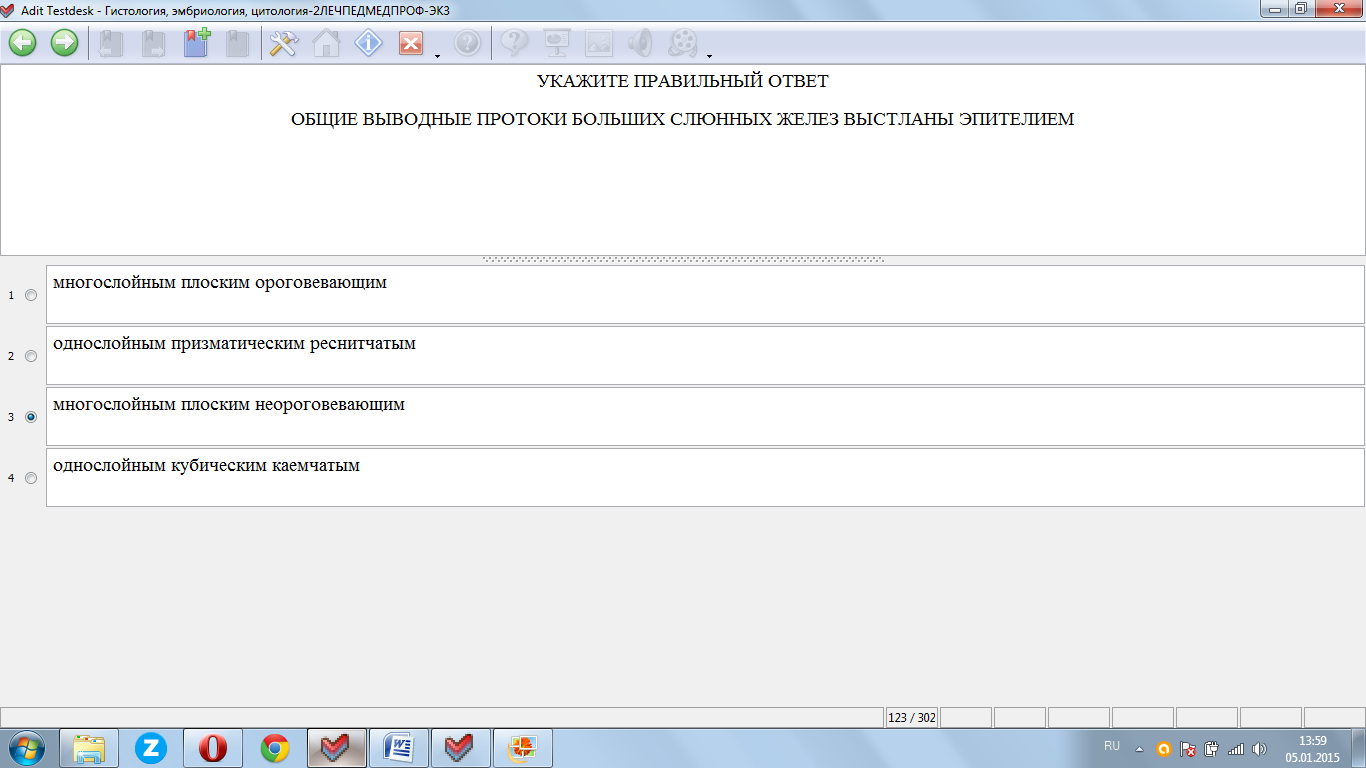Open the blue Z application in taskbar

[x=151, y=748]
